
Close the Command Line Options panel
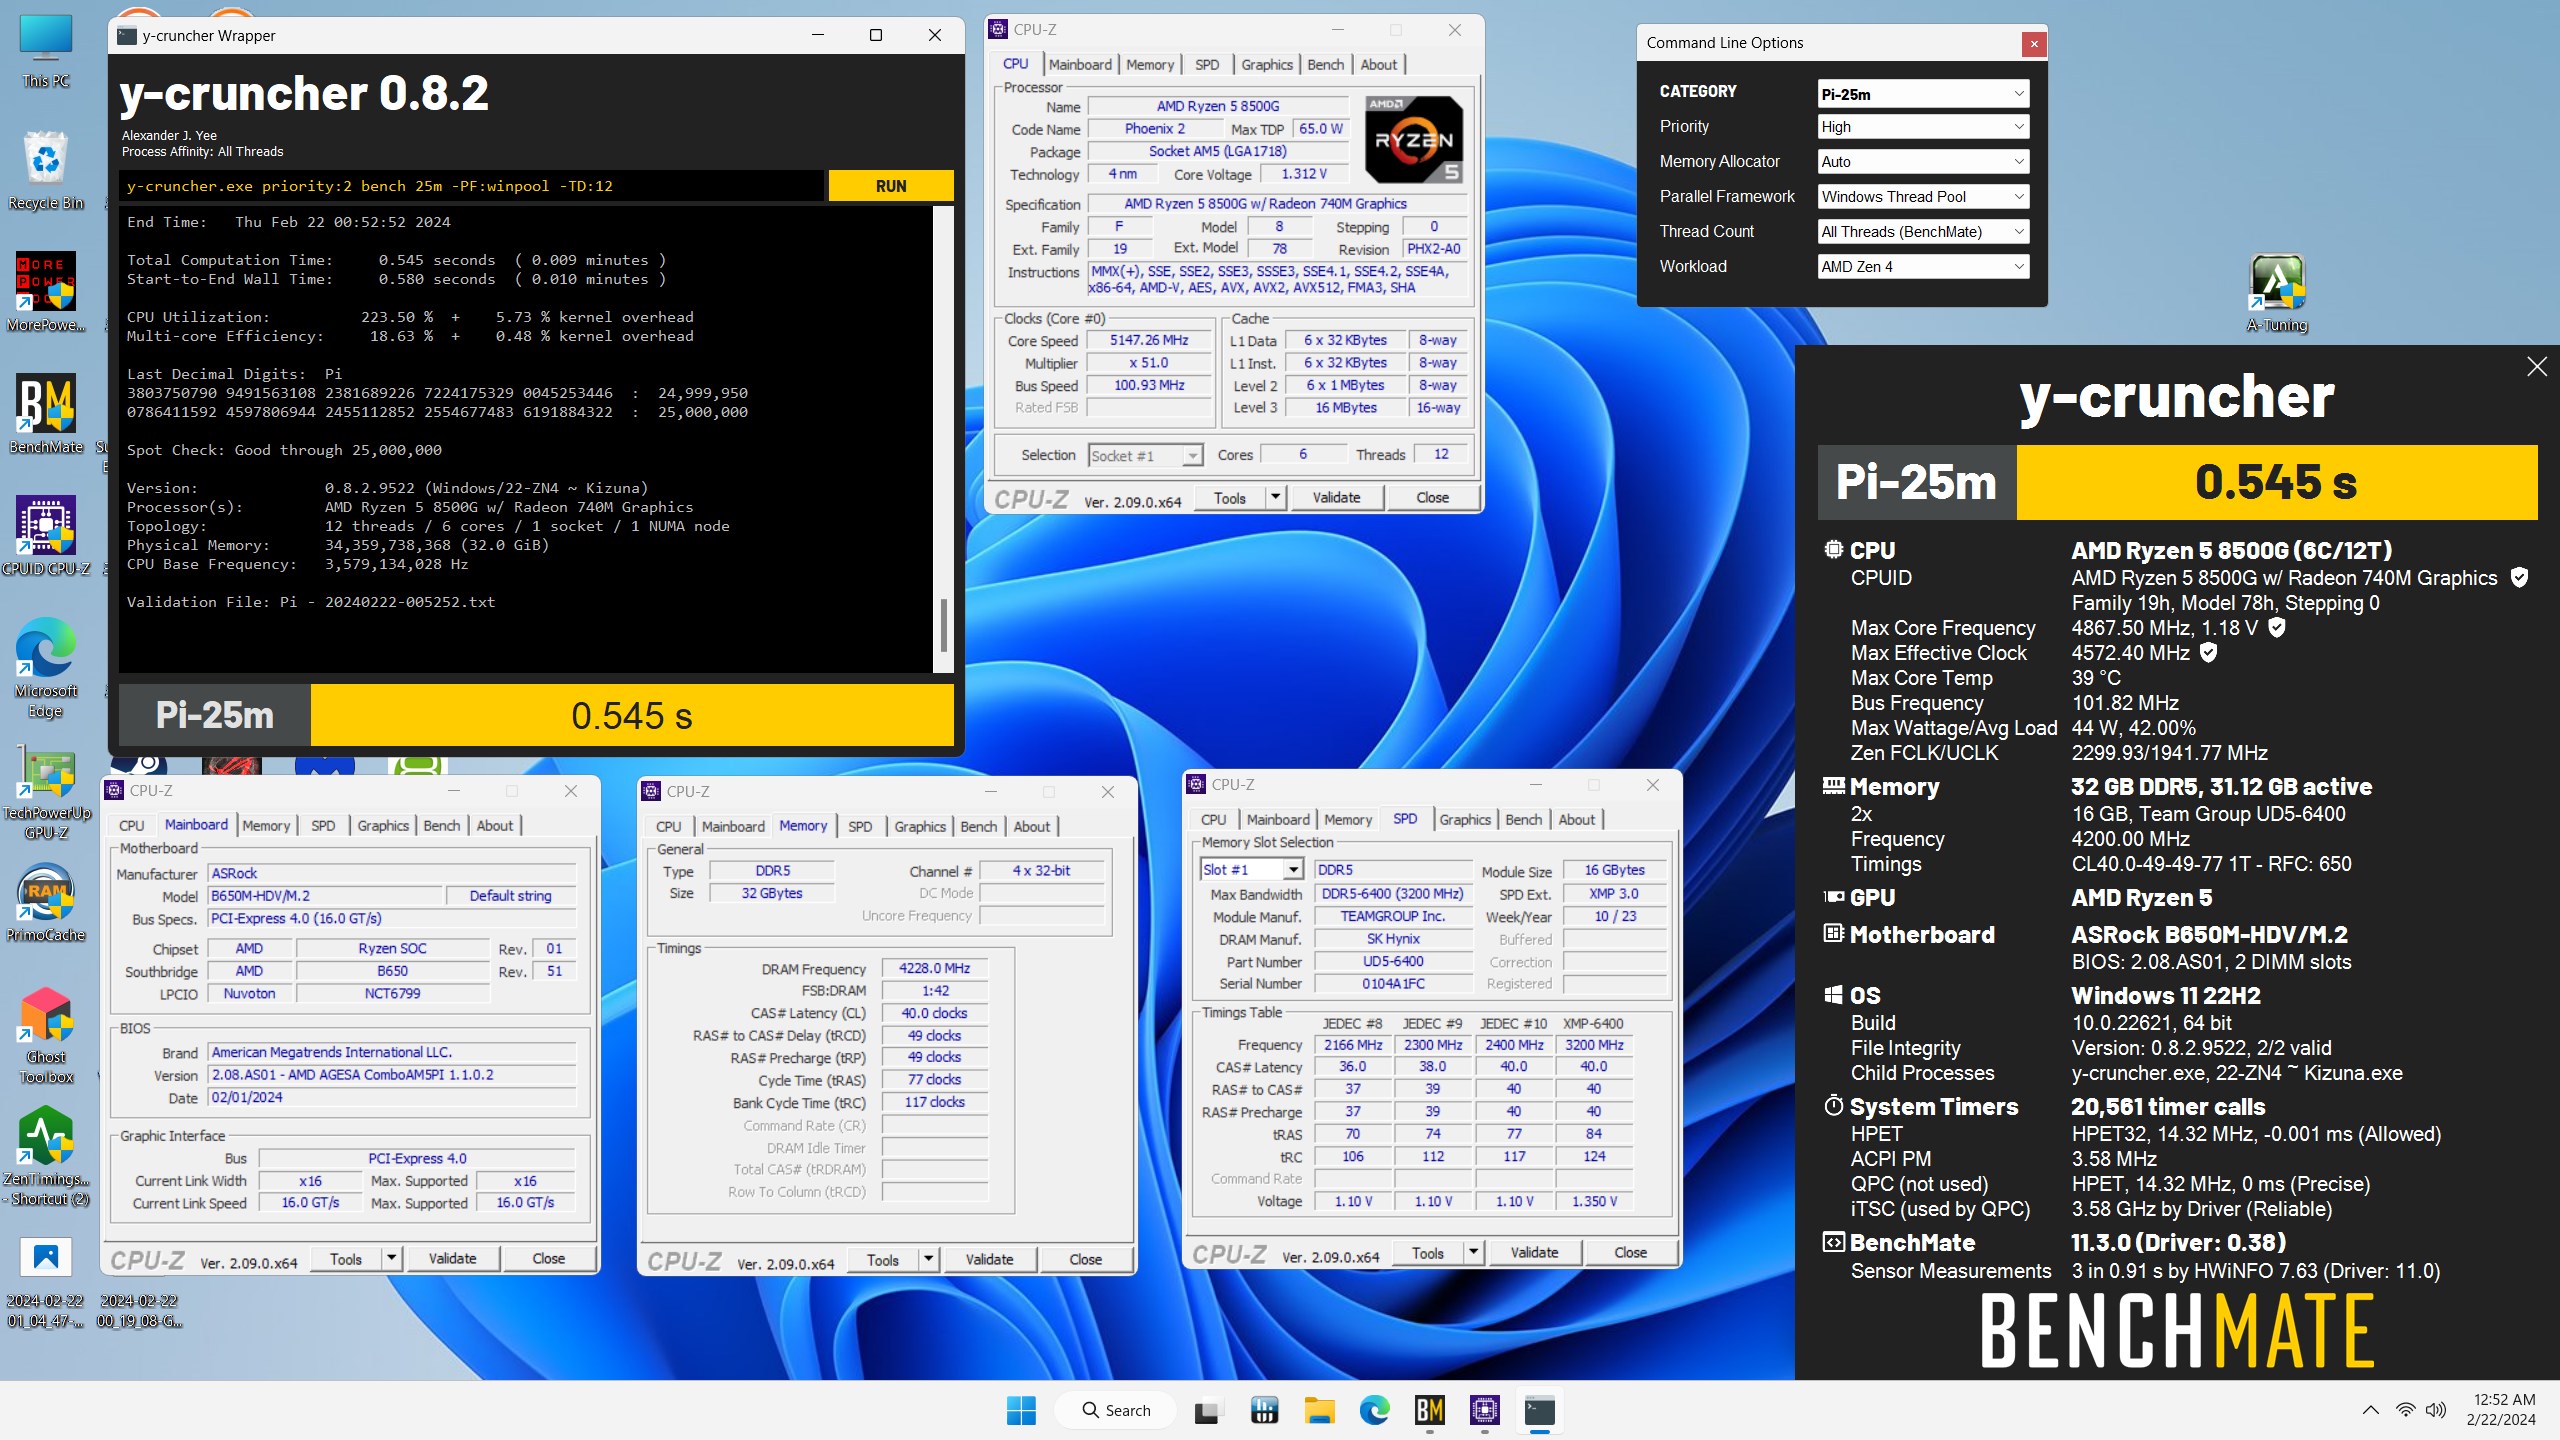point(2033,43)
